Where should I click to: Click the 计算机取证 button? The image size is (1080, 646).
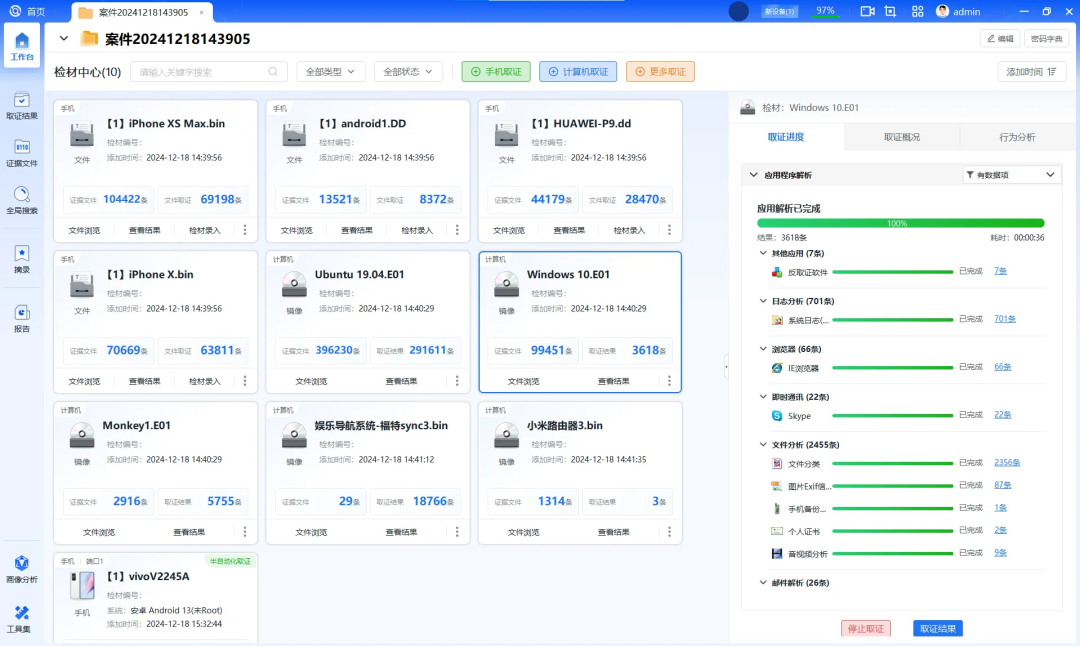click(579, 72)
